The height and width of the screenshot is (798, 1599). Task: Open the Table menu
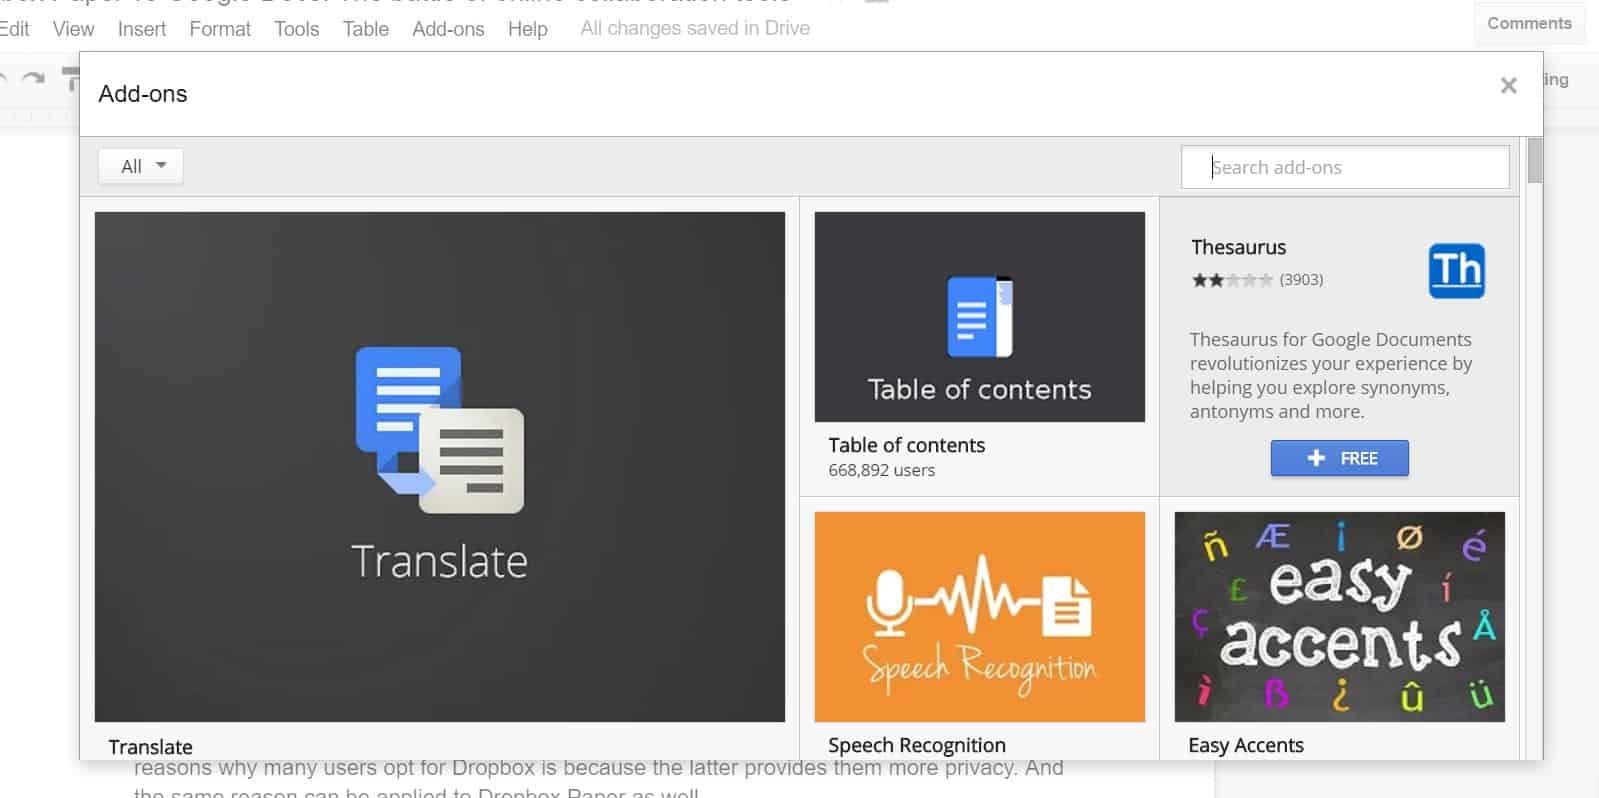pos(366,29)
